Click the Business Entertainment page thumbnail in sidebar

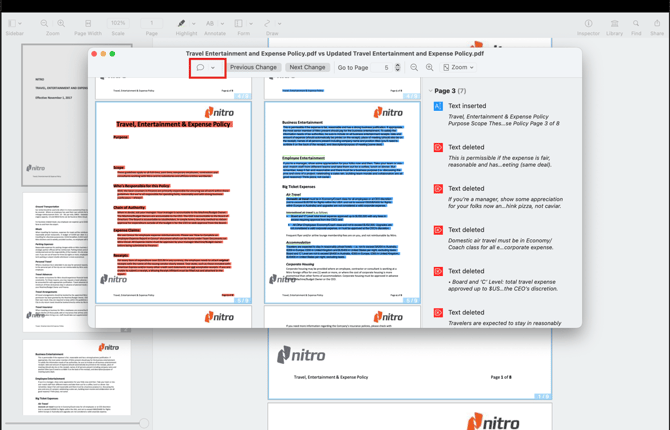point(77,378)
